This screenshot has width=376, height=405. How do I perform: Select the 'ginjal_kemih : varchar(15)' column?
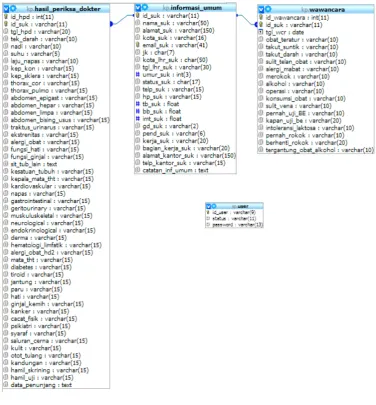[47, 304]
